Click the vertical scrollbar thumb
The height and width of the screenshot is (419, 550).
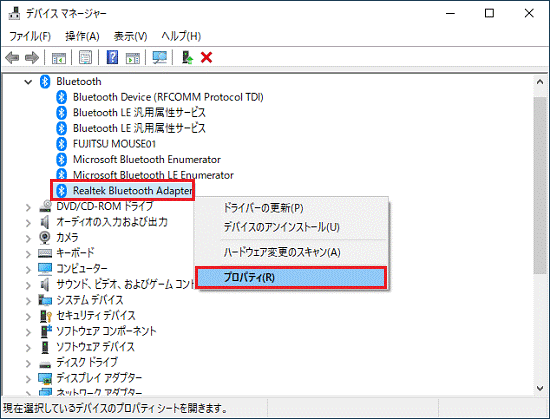coord(540,185)
